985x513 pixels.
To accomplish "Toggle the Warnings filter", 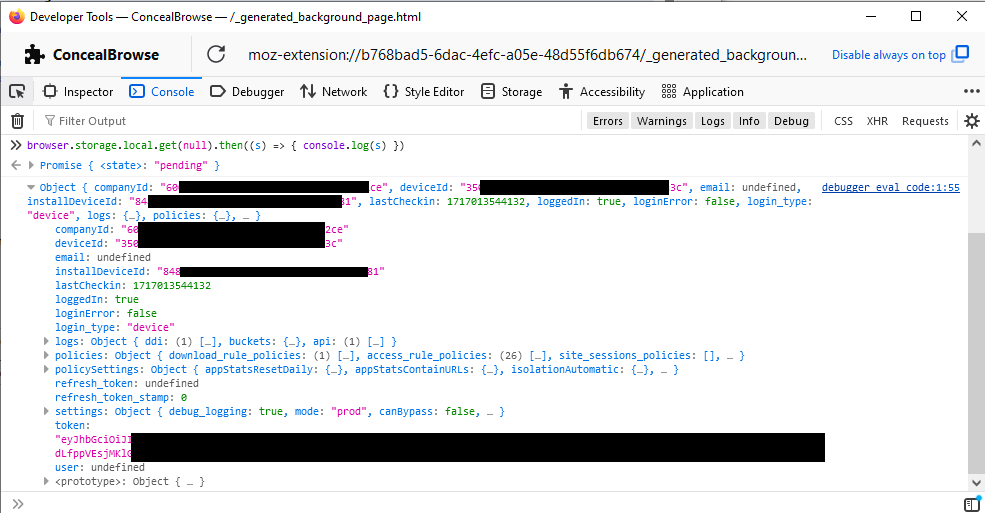I will click(x=661, y=121).
